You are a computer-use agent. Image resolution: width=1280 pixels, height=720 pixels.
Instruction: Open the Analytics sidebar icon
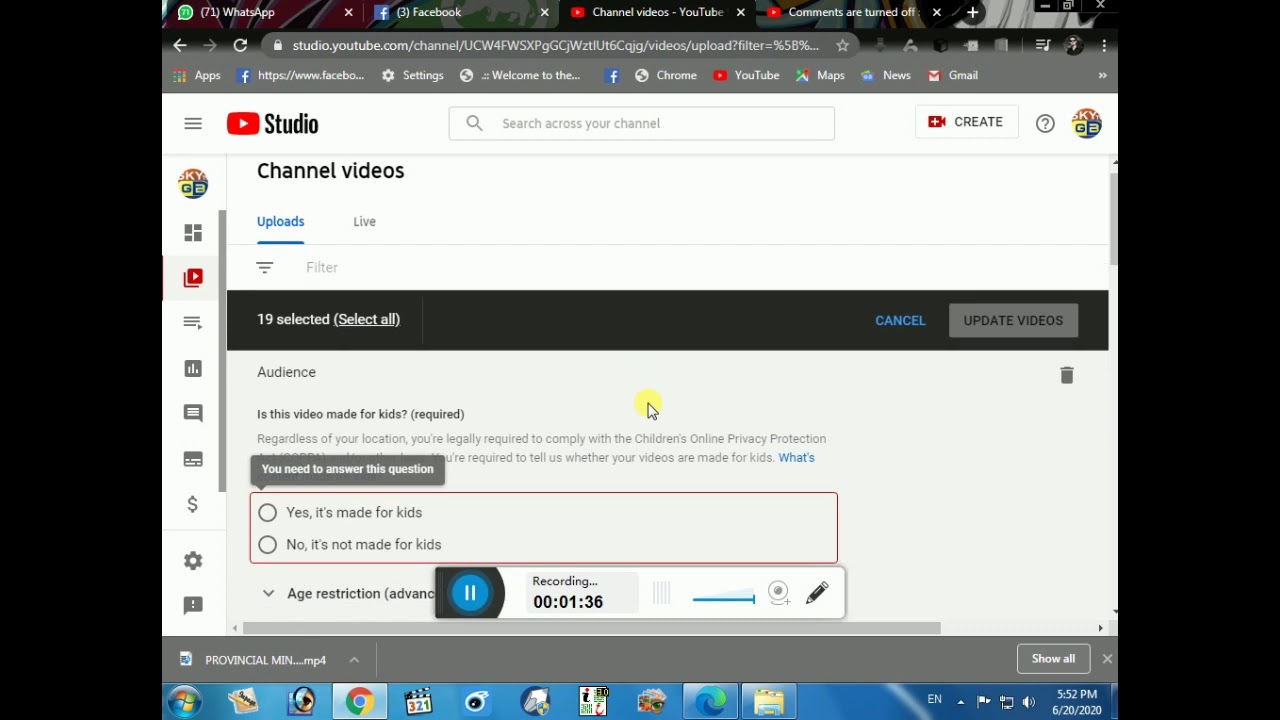tap(193, 369)
